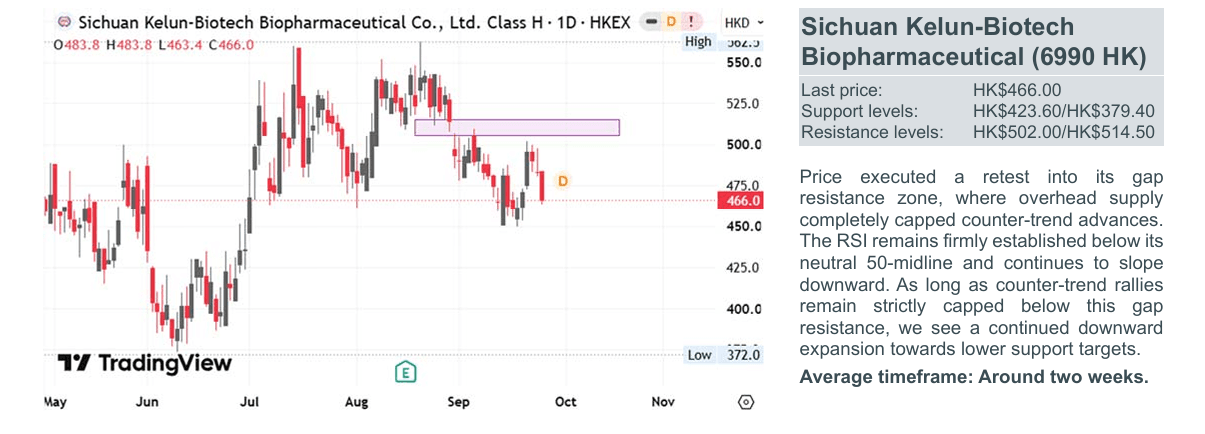The height and width of the screenshot is (434, 1205).
Task: Click the orange D badge beside HKEX
Action: [x=670, y=22]
